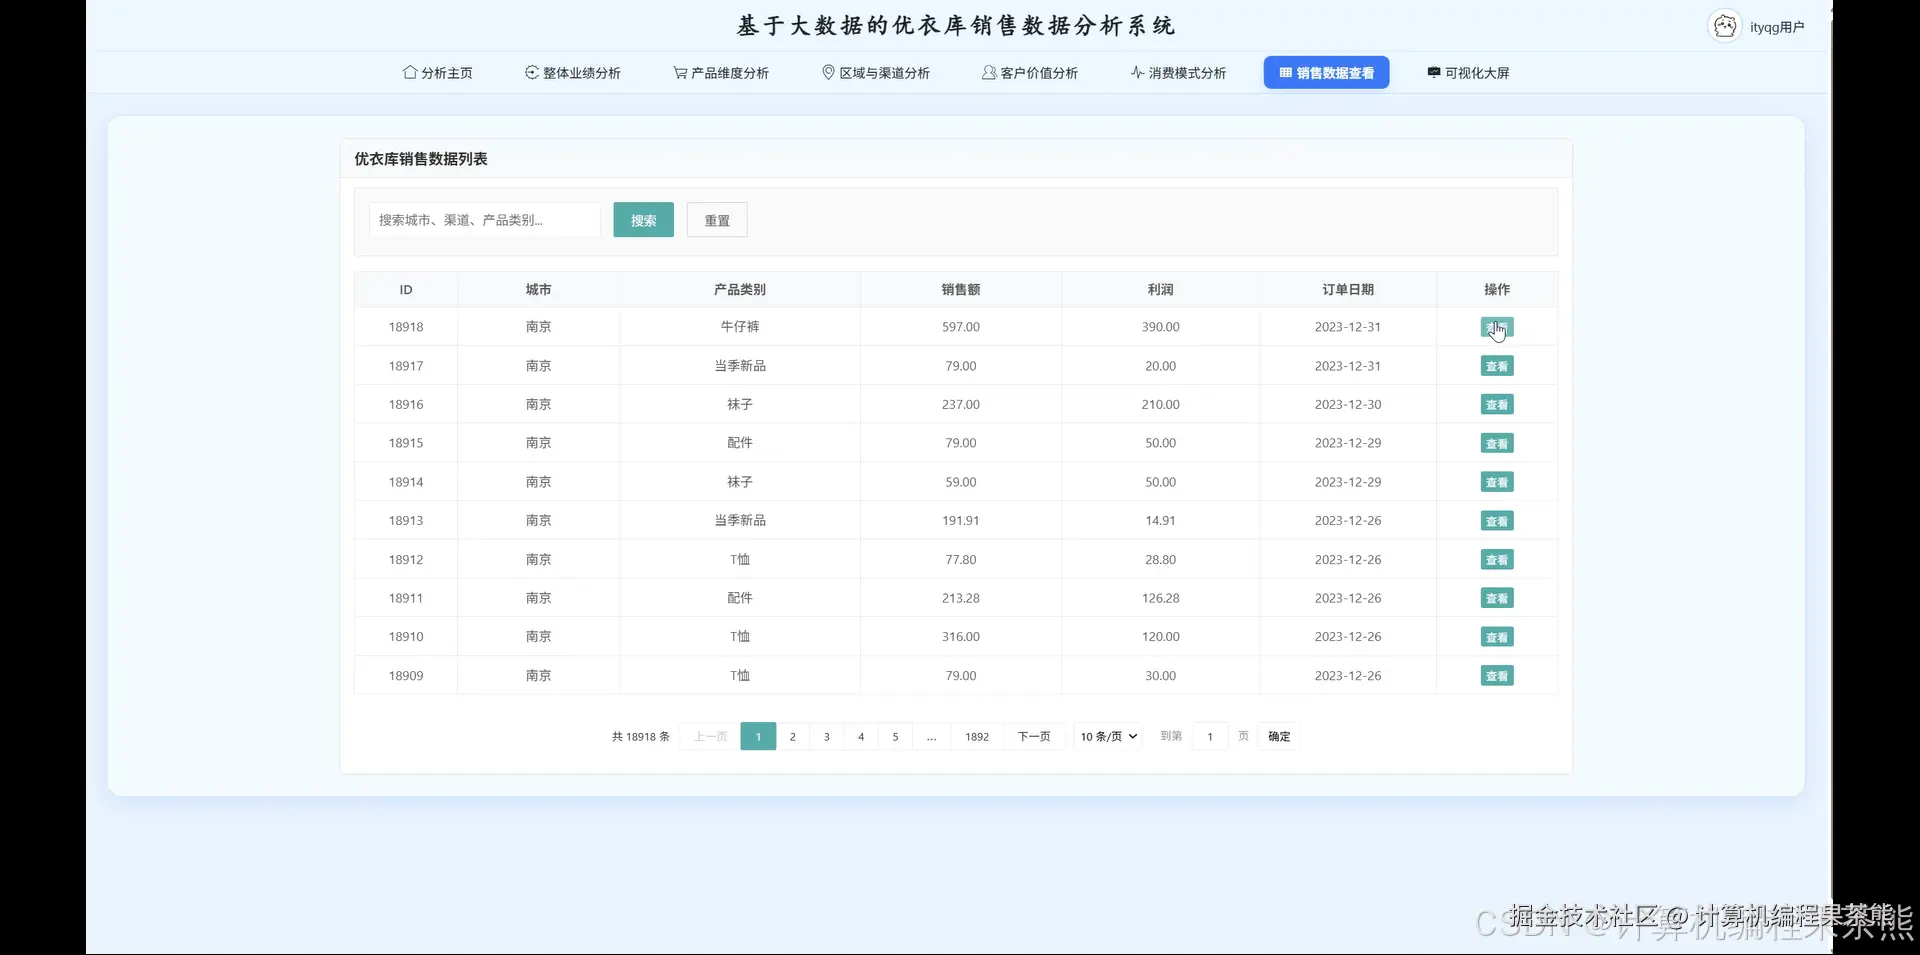Click sales amount 597.00
The image size is (1920, 955).
coord(961,327)
